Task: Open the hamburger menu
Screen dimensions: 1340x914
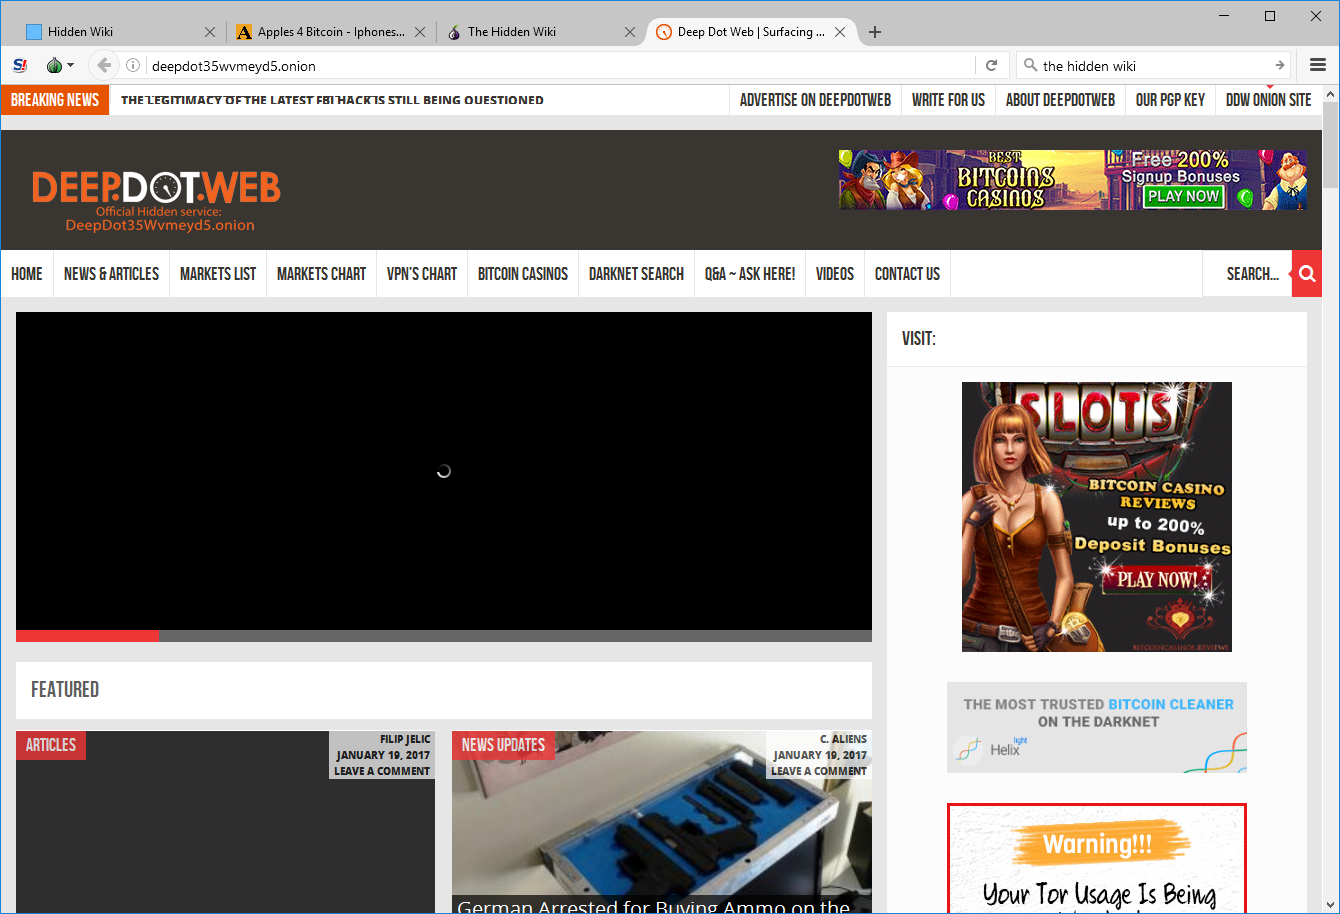Action: 1318,66
